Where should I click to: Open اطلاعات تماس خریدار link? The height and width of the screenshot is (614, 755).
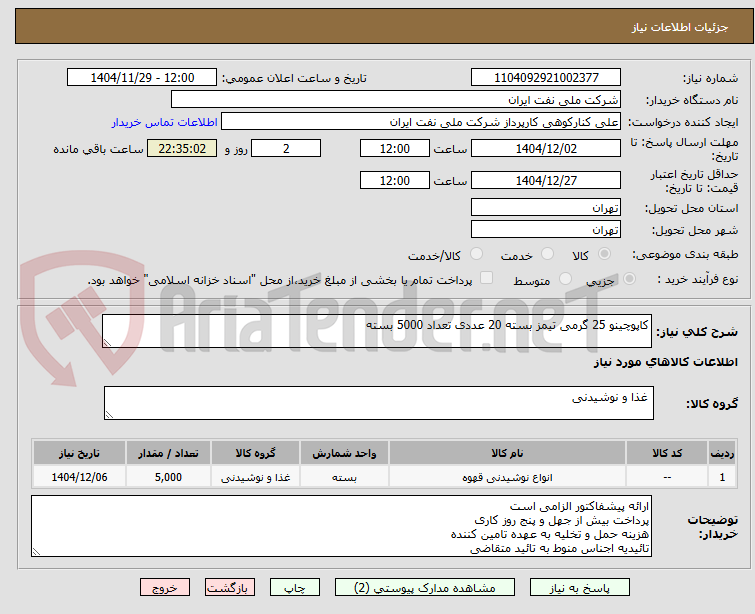(x=165, y=122)
